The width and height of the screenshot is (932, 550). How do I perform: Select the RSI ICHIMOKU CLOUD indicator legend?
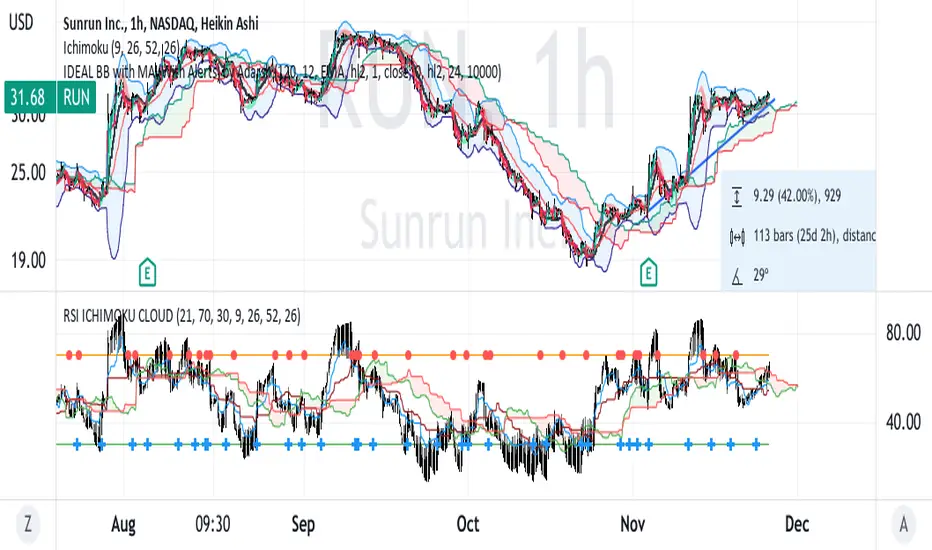coord(181,315)
